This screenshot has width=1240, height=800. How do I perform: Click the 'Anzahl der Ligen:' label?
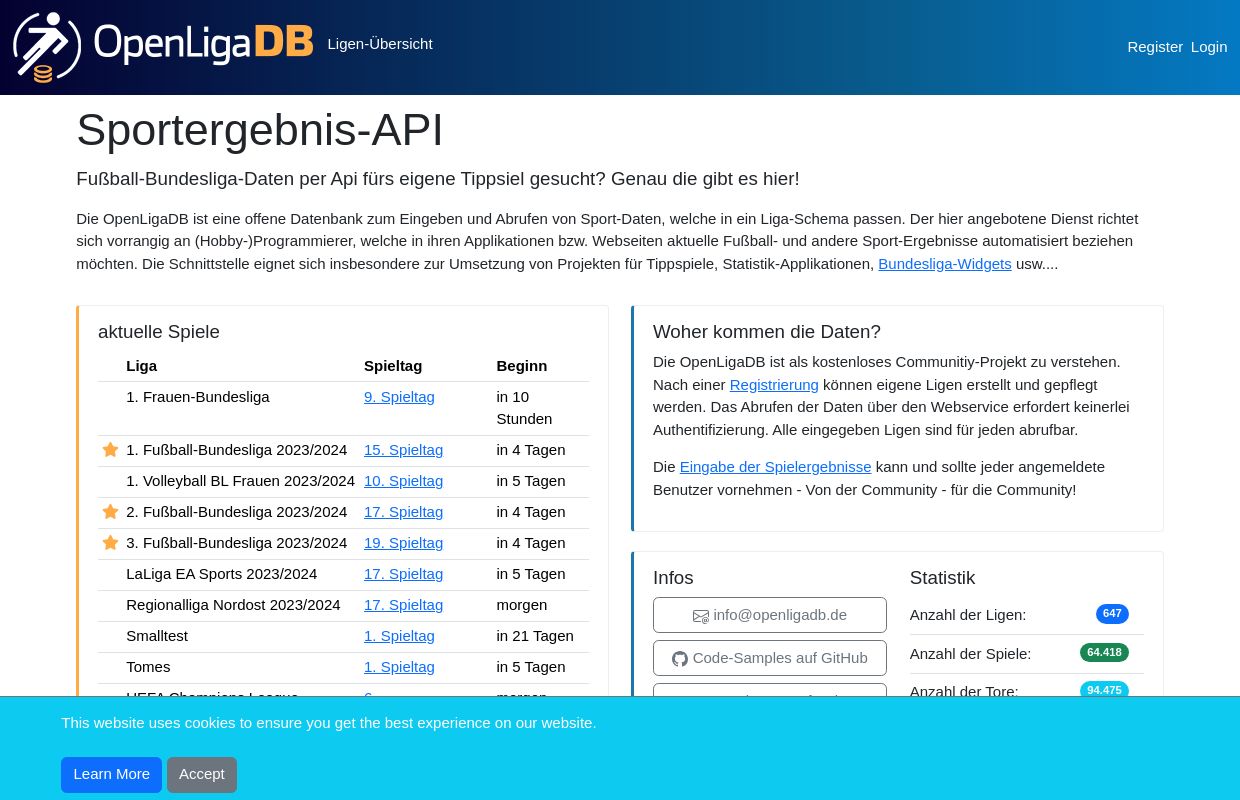coord(968,615)
